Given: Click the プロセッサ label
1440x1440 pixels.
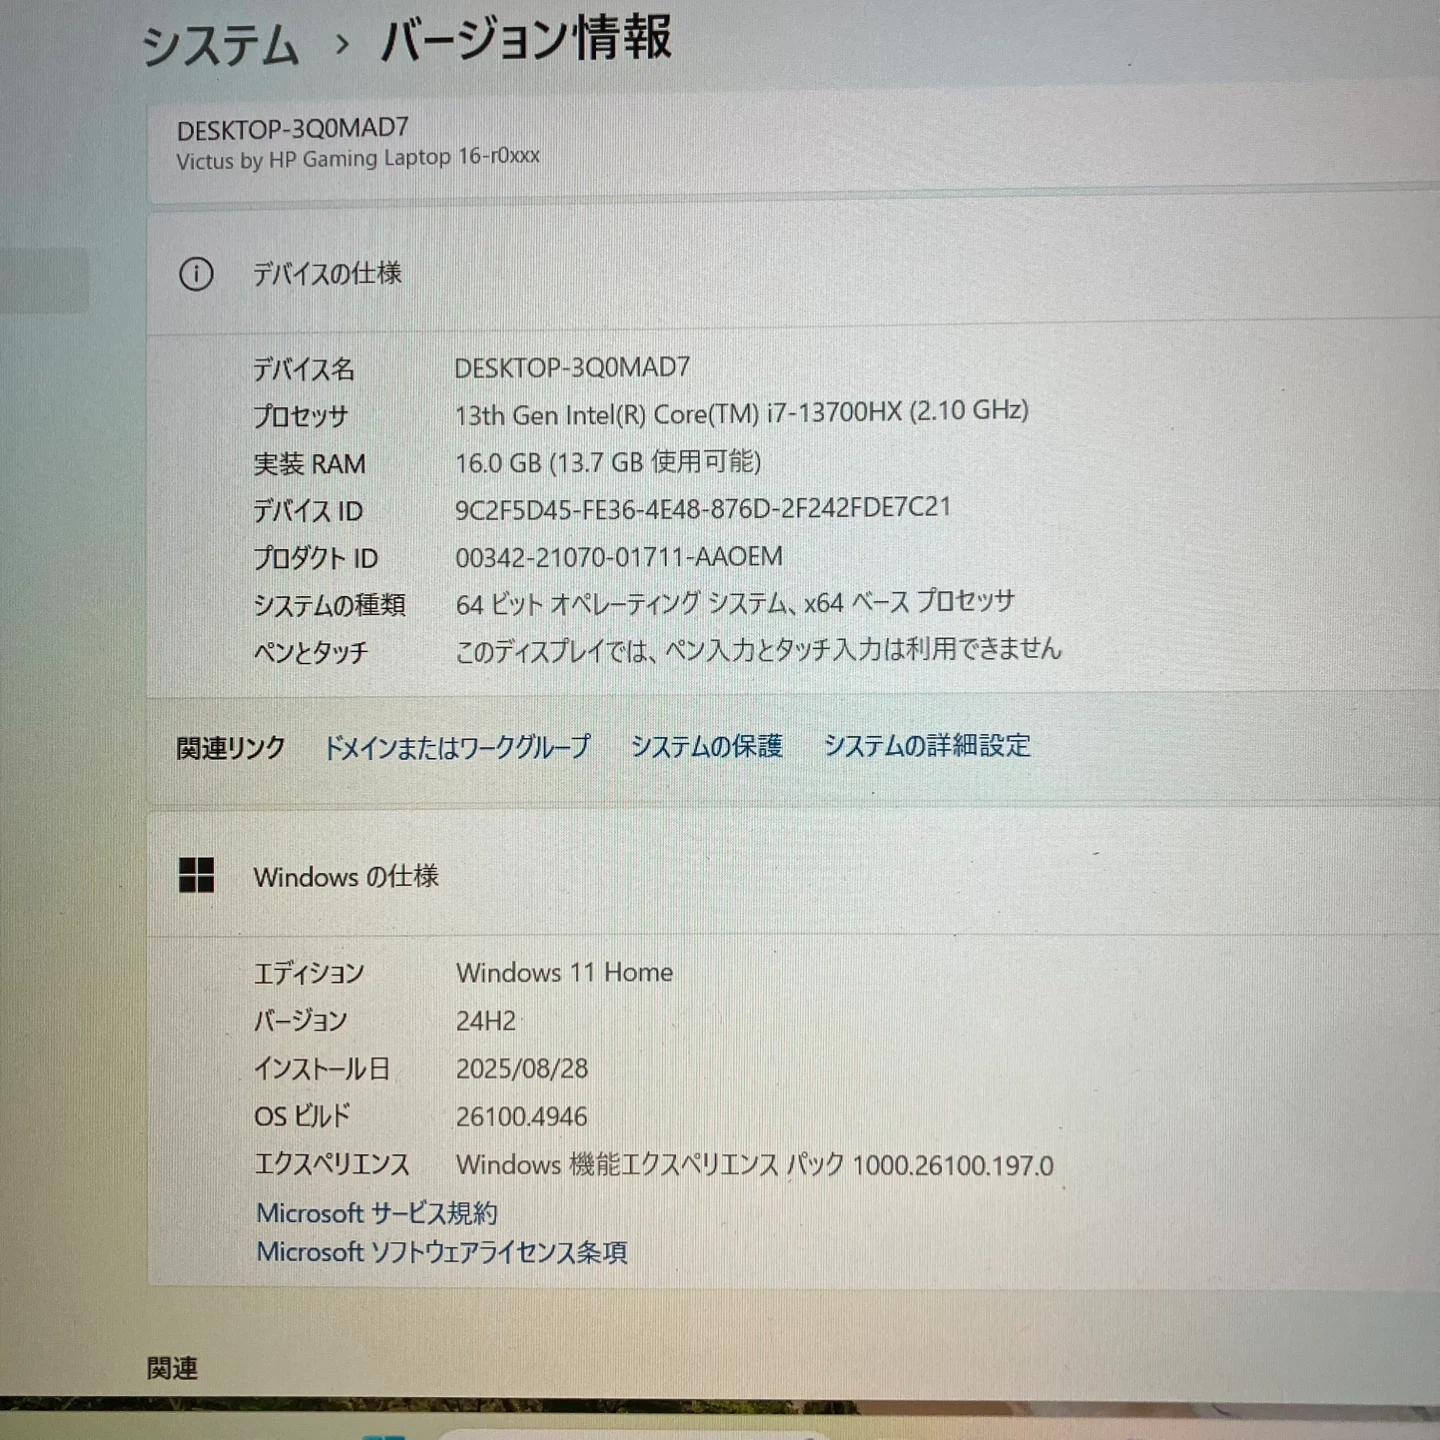Looking at the screenshot, I should [301, 416].
